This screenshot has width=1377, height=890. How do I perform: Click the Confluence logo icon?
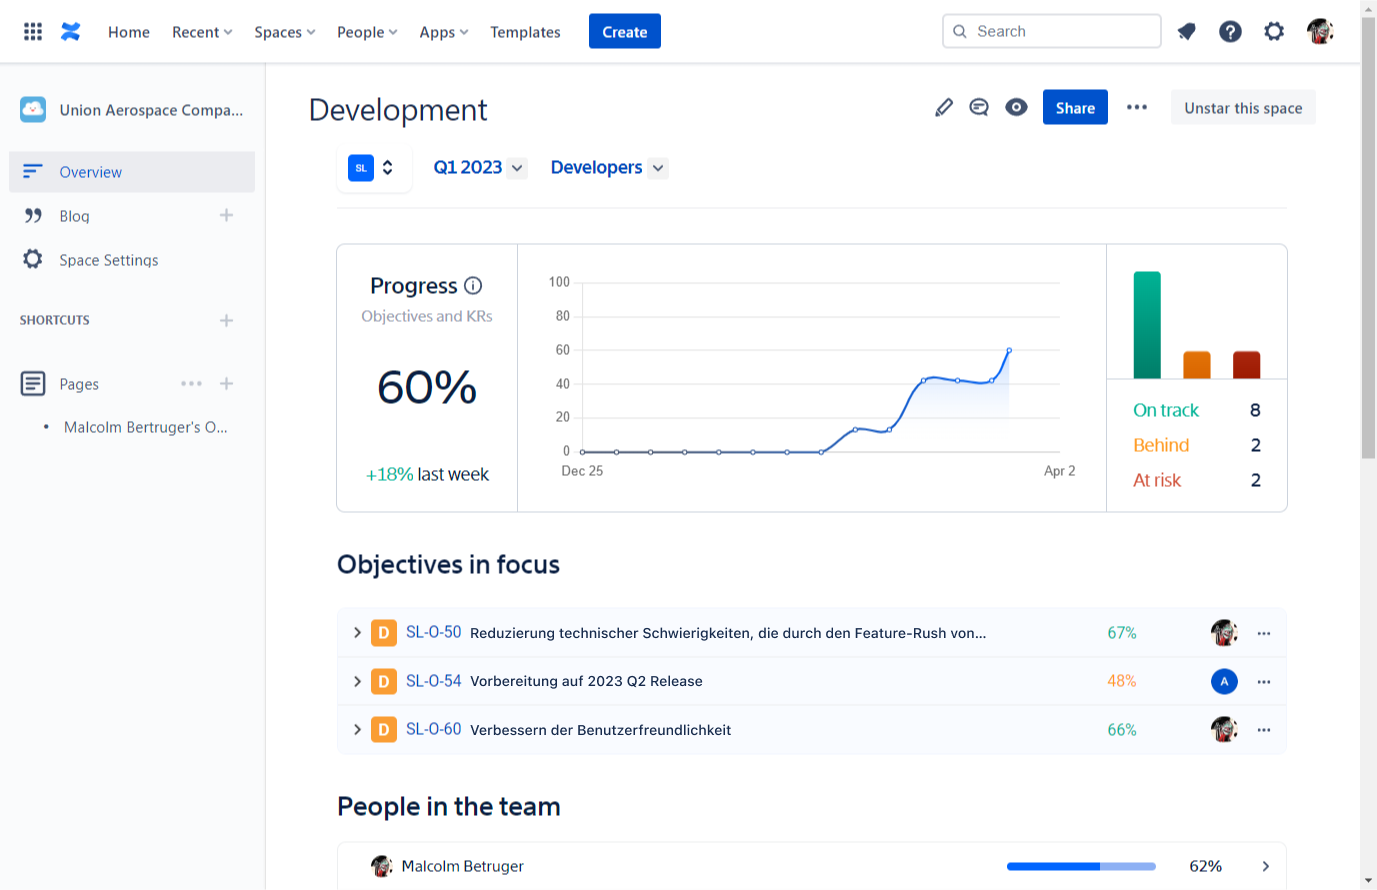pyautogui.click(x=70, y=31)
